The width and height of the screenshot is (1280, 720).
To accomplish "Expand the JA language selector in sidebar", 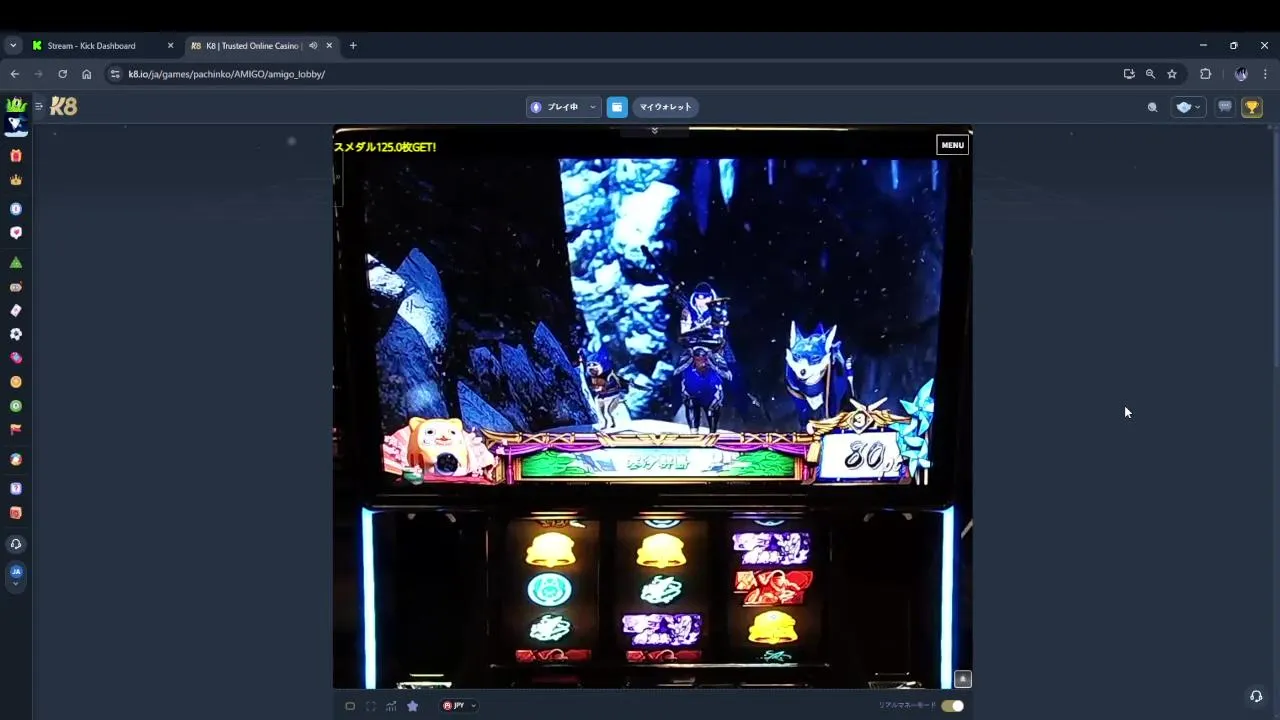I will [x=15, y=577].
